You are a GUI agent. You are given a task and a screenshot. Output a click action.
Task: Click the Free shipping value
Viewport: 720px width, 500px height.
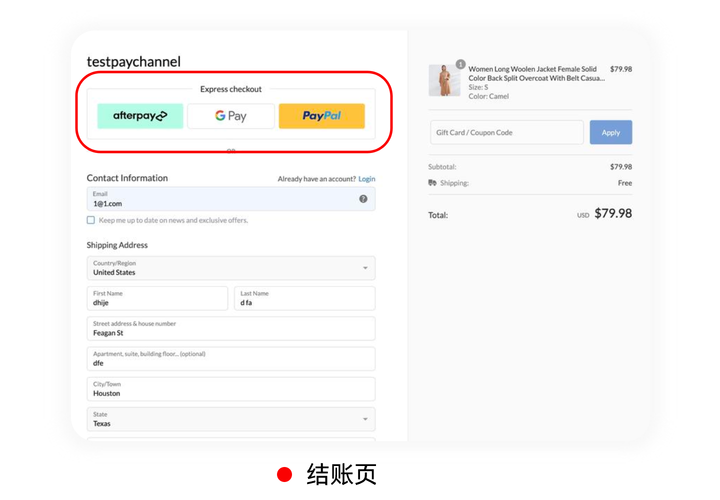click(625, 183)
